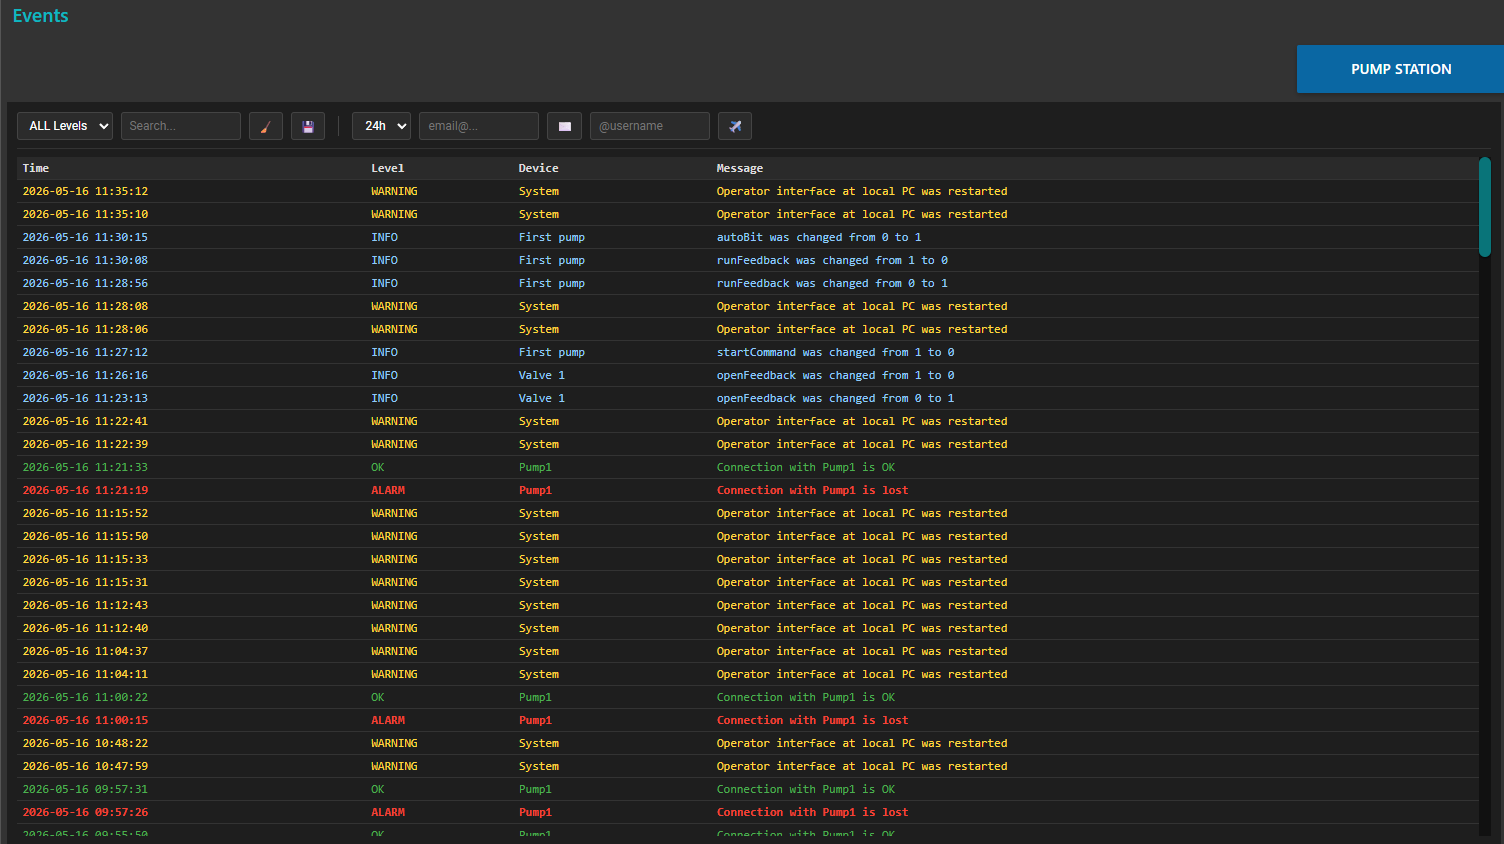The width and height of the screenshot is (1504, 844).
Task: Click Valve 1 device in 11:26:16 row
Action: click(x=542, y=375)
